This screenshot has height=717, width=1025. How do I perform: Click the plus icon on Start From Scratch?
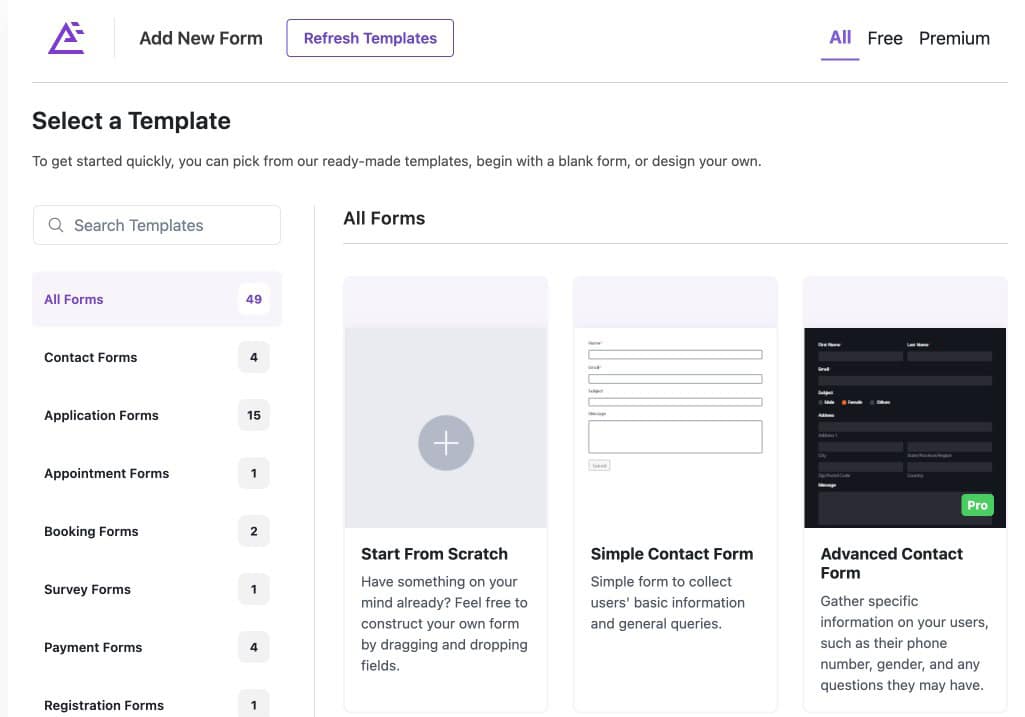pos(446,443)
